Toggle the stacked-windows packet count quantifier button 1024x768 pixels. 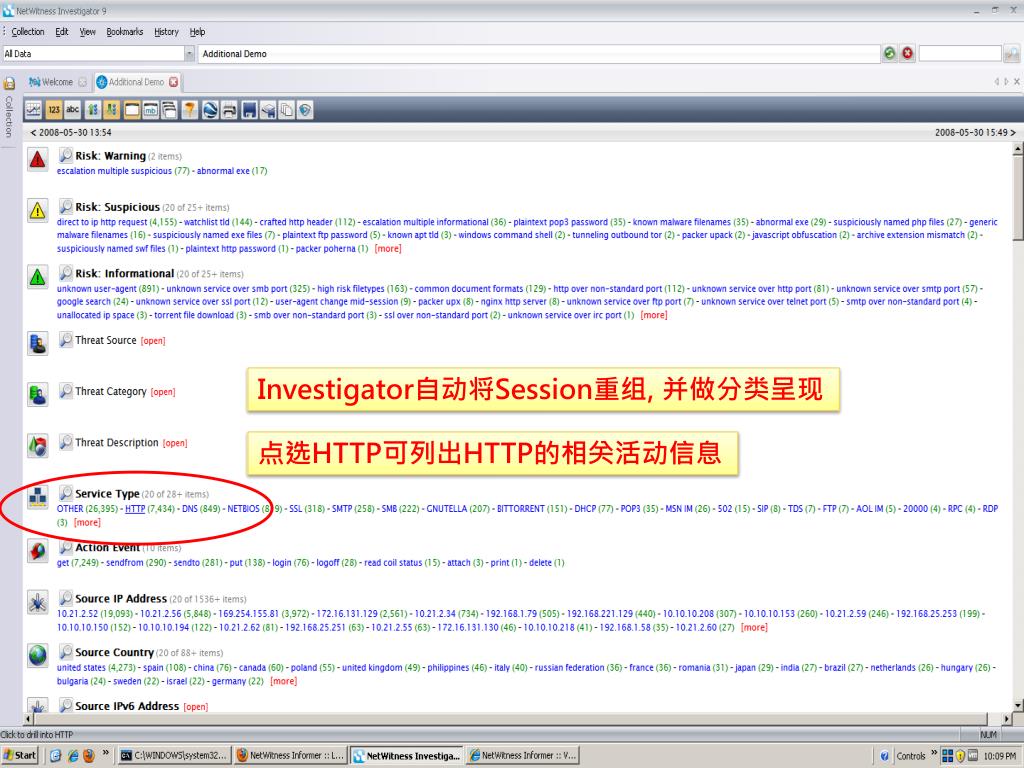coord(169,110)
